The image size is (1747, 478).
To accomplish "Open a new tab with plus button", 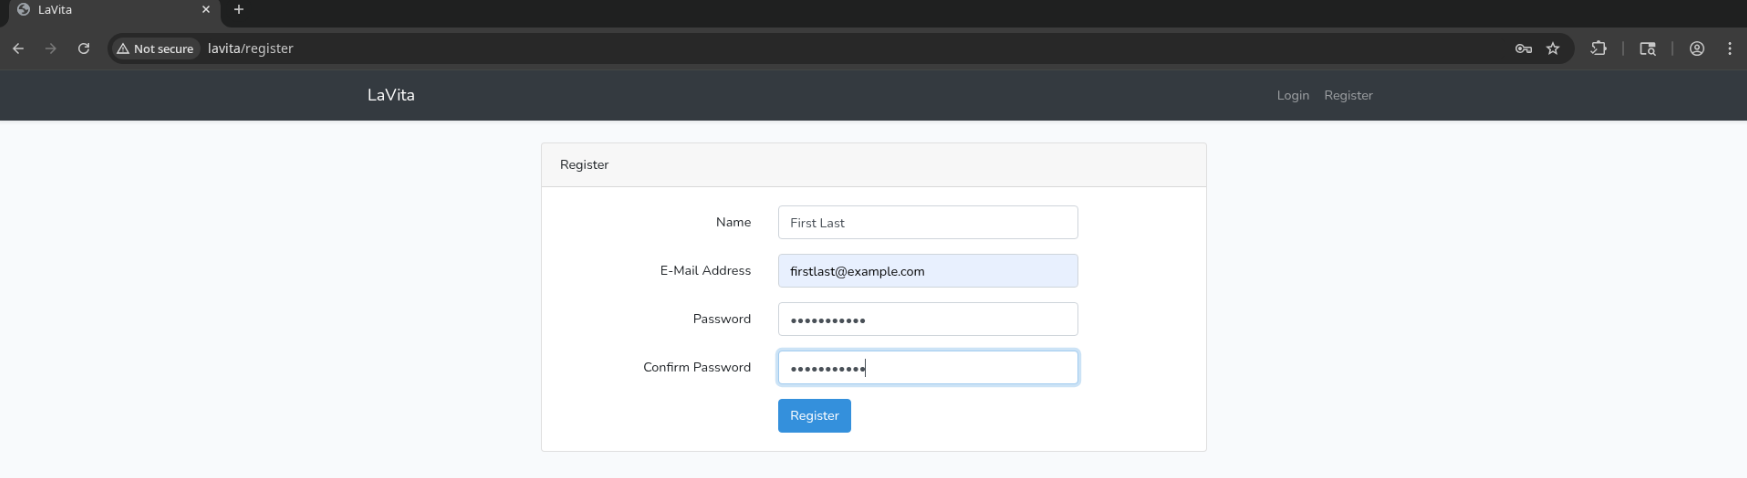I will [x=239, y=10].
